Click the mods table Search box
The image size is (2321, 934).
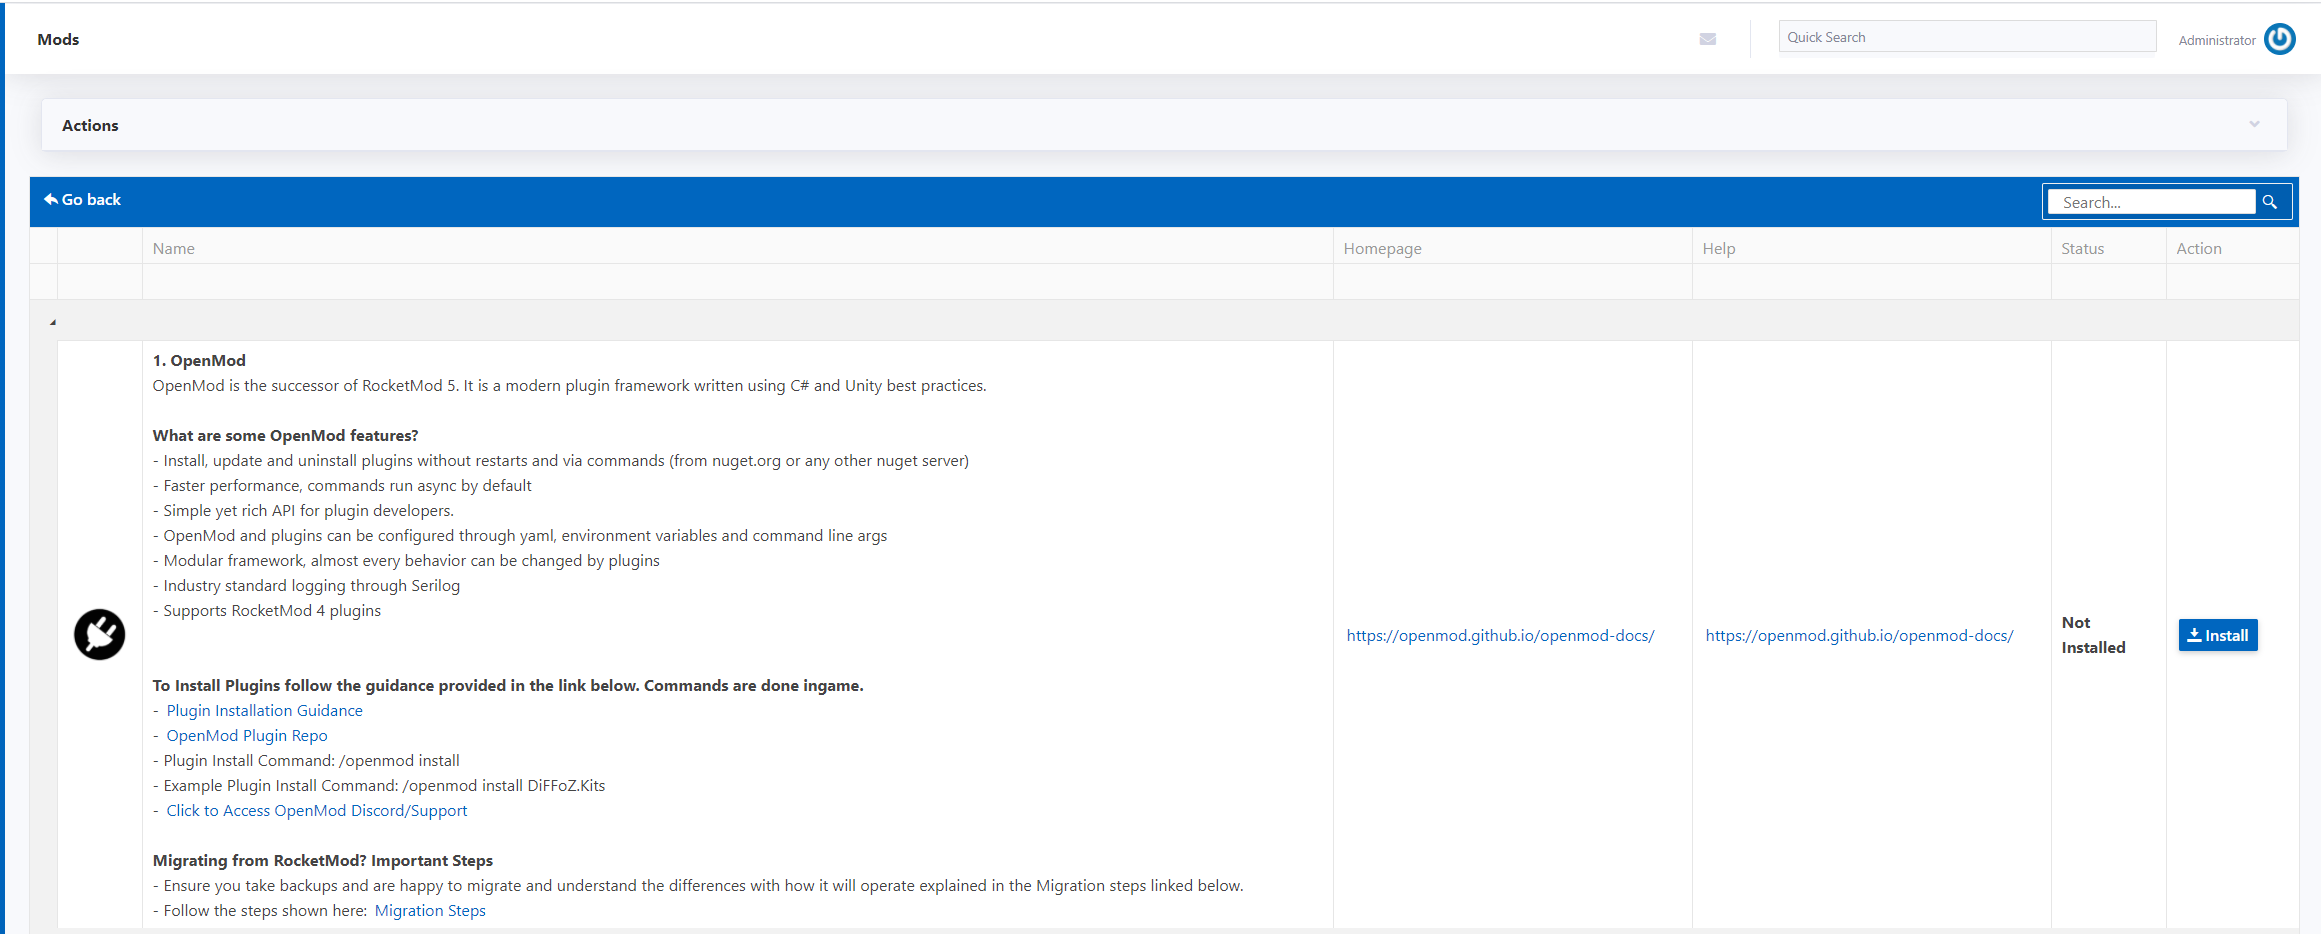click(2150, 202)
